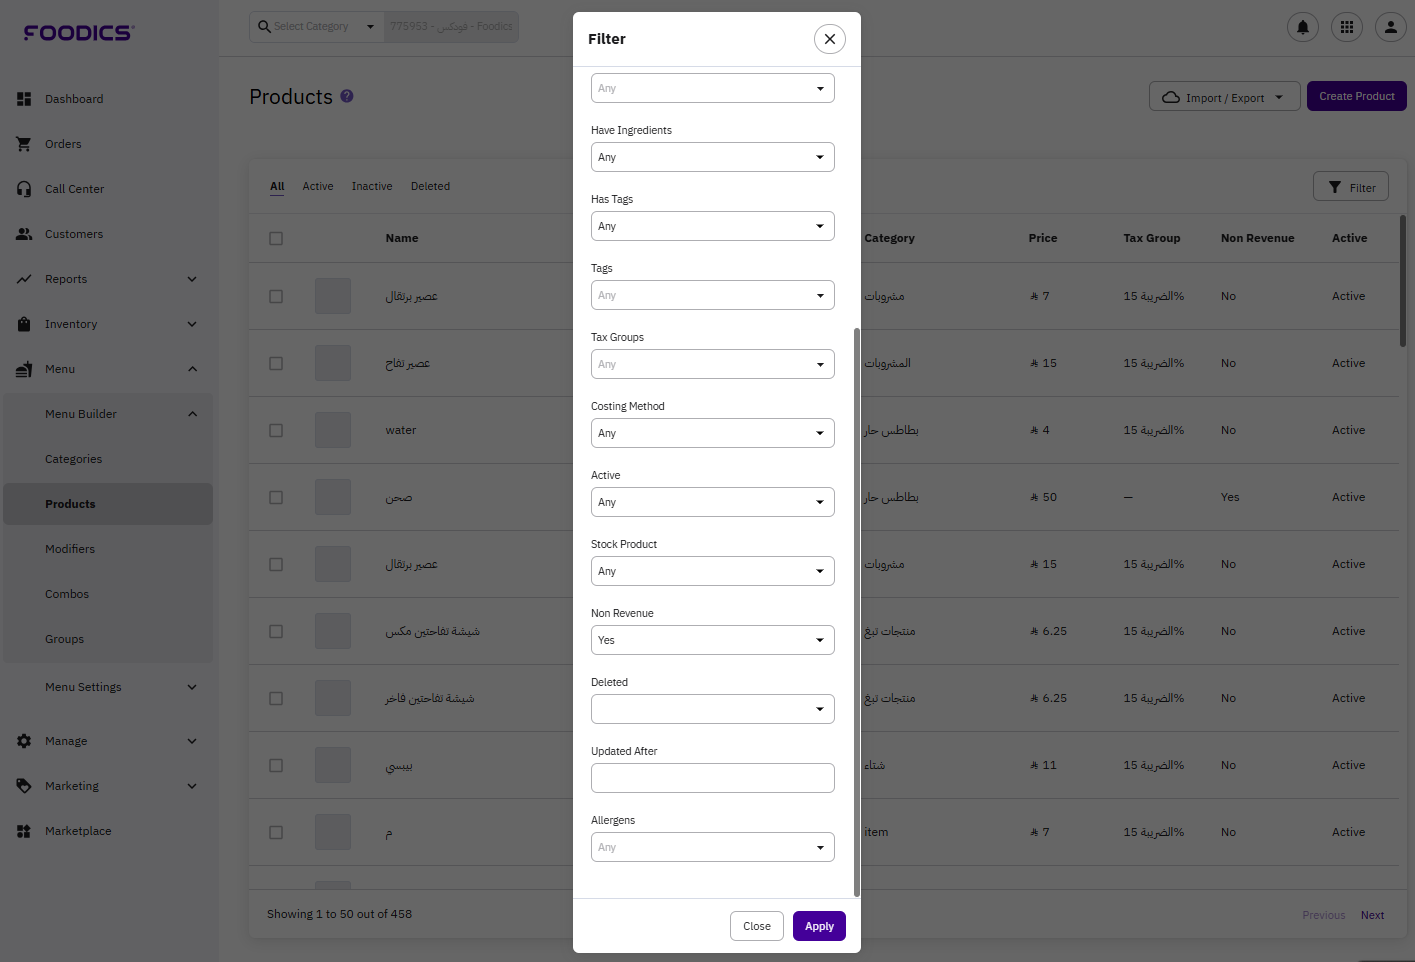Switch to the Inactive products tab

tap(372, 186)
